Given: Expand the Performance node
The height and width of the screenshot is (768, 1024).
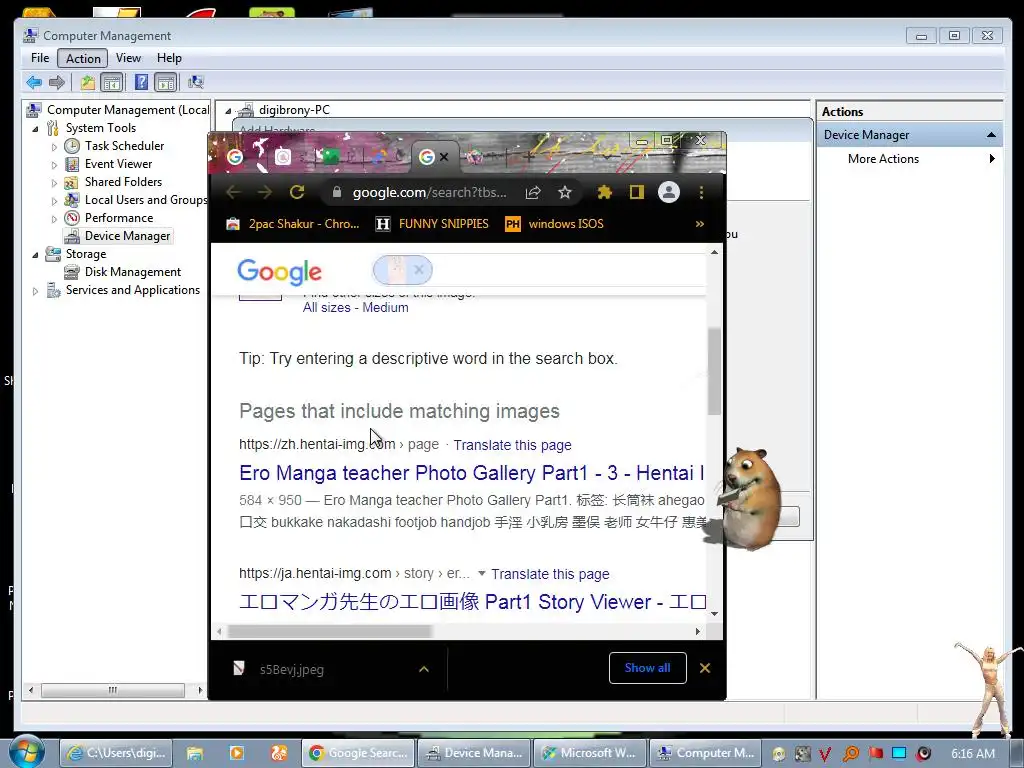Looking at the screenshot, I should pyautogui.click(x=54, y=219).
